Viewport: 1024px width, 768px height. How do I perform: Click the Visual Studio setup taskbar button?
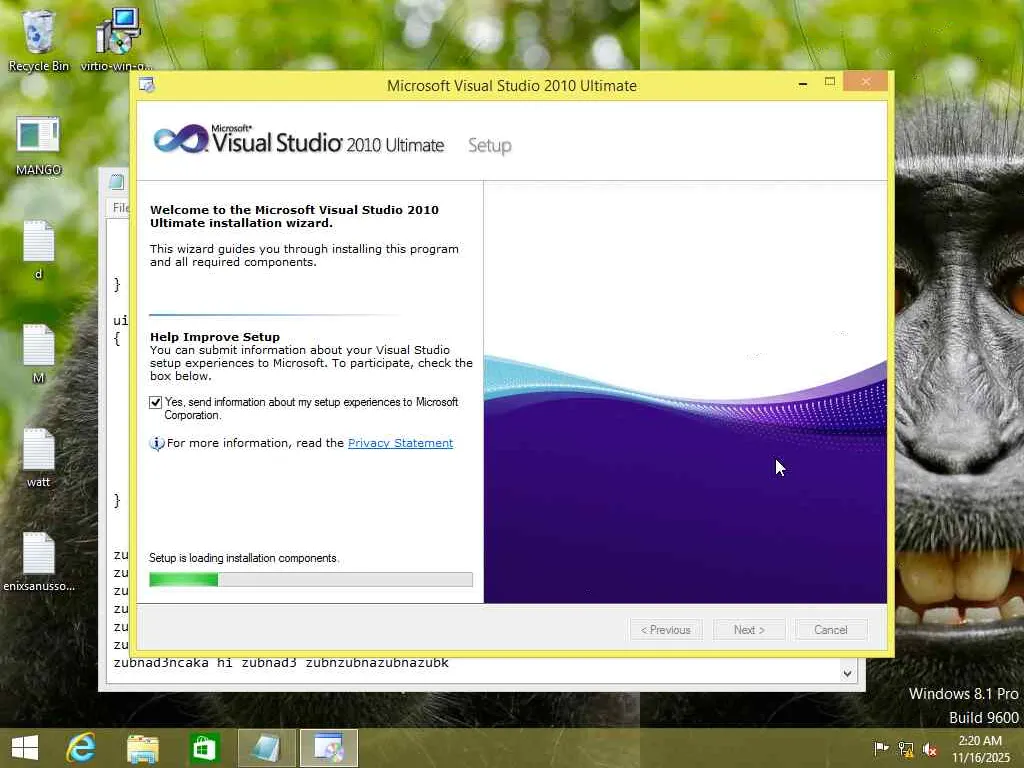328,748
